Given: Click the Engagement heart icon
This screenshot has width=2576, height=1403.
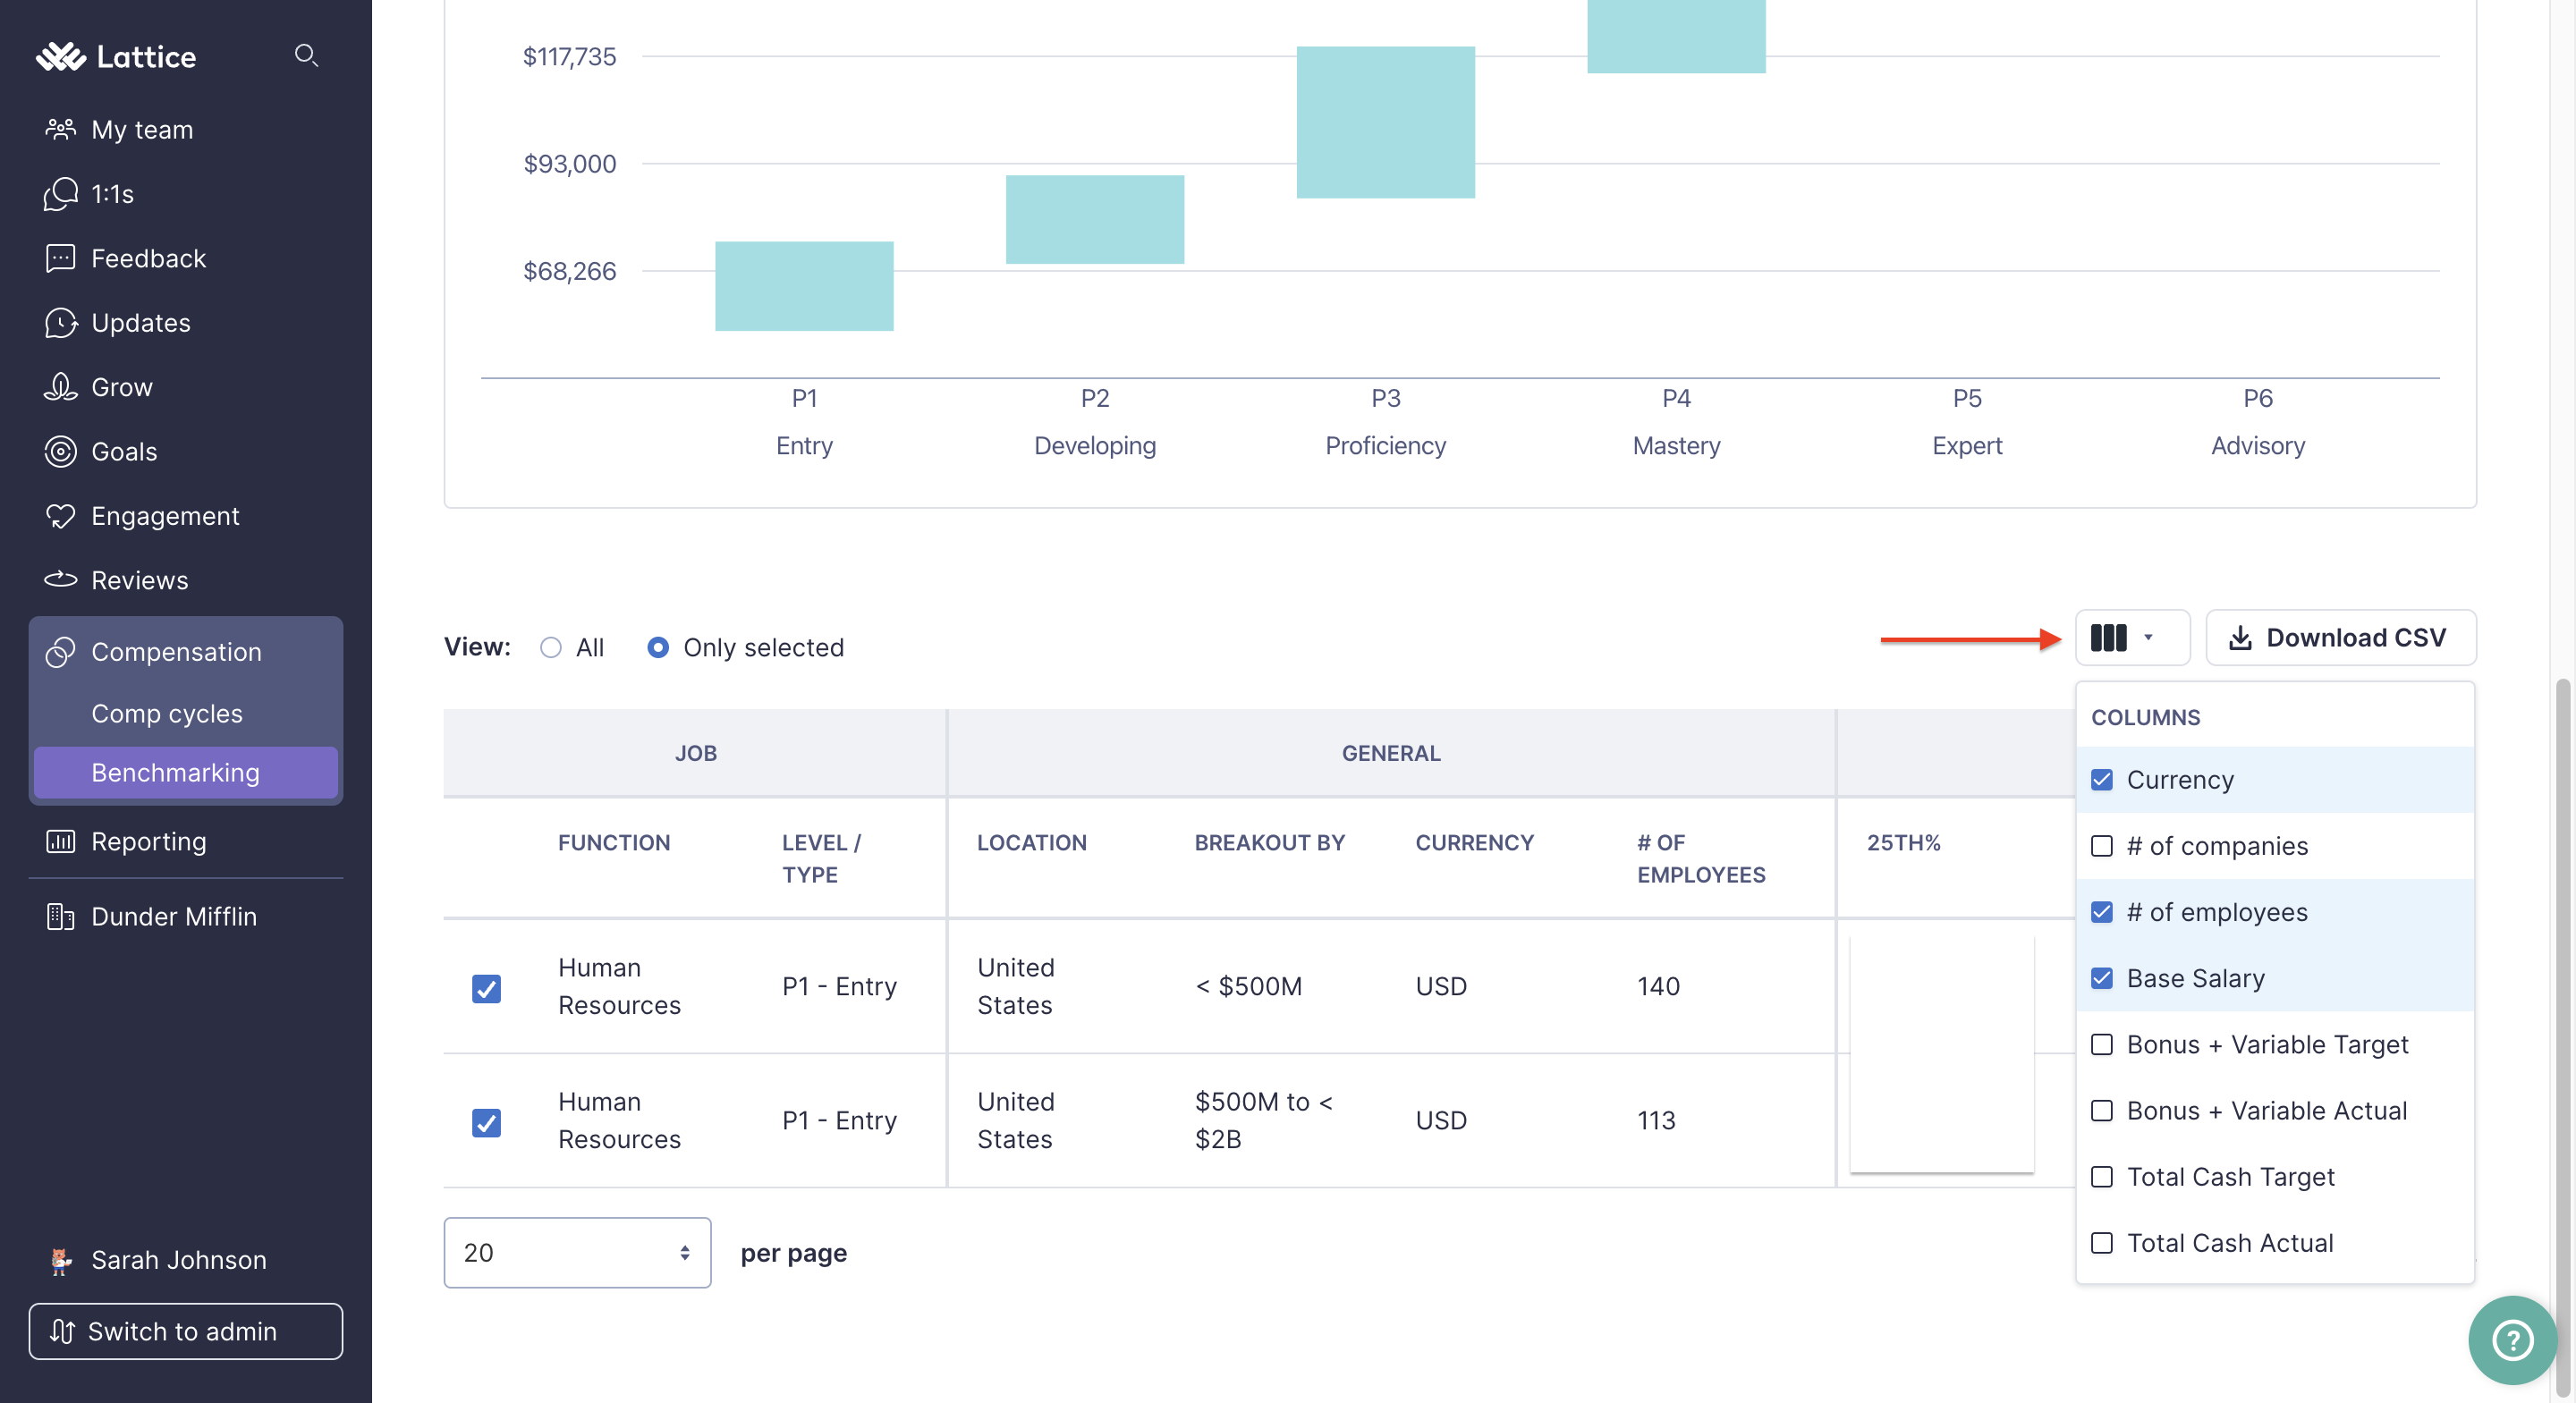Looking at the screenshot, I should coord(60,516).
